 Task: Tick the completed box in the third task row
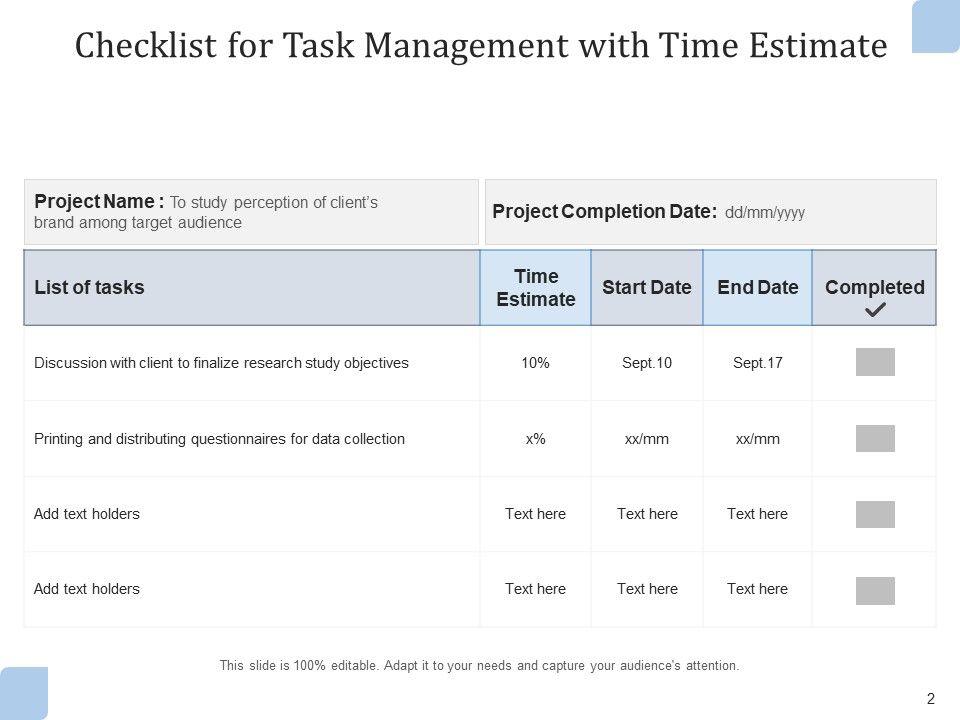(875, 514)
